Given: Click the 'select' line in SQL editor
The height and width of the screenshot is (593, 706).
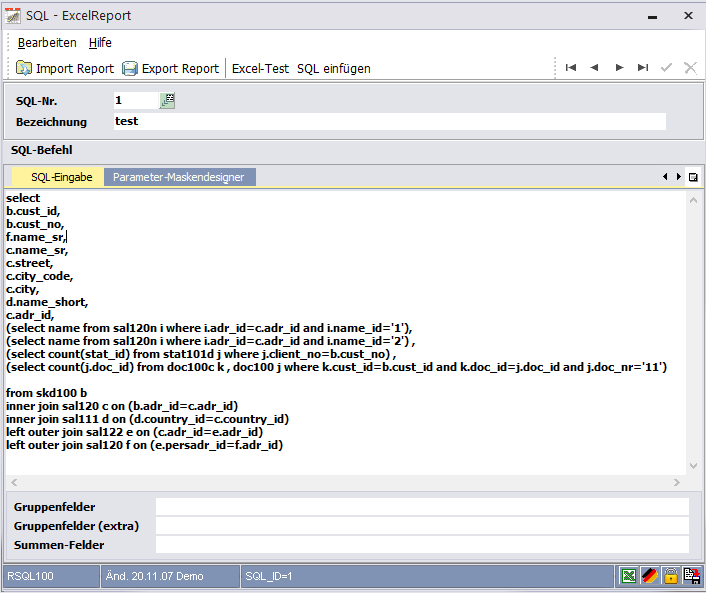Looking at the screenshot, I should pyautogui.click(x=23, y=198).
